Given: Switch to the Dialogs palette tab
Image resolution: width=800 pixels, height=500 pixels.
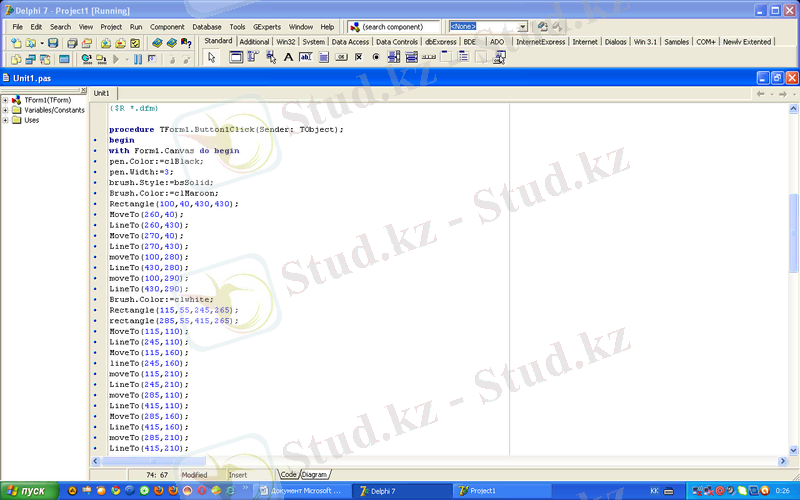Looking at the screenshot, I should click(x=615, y=42).
